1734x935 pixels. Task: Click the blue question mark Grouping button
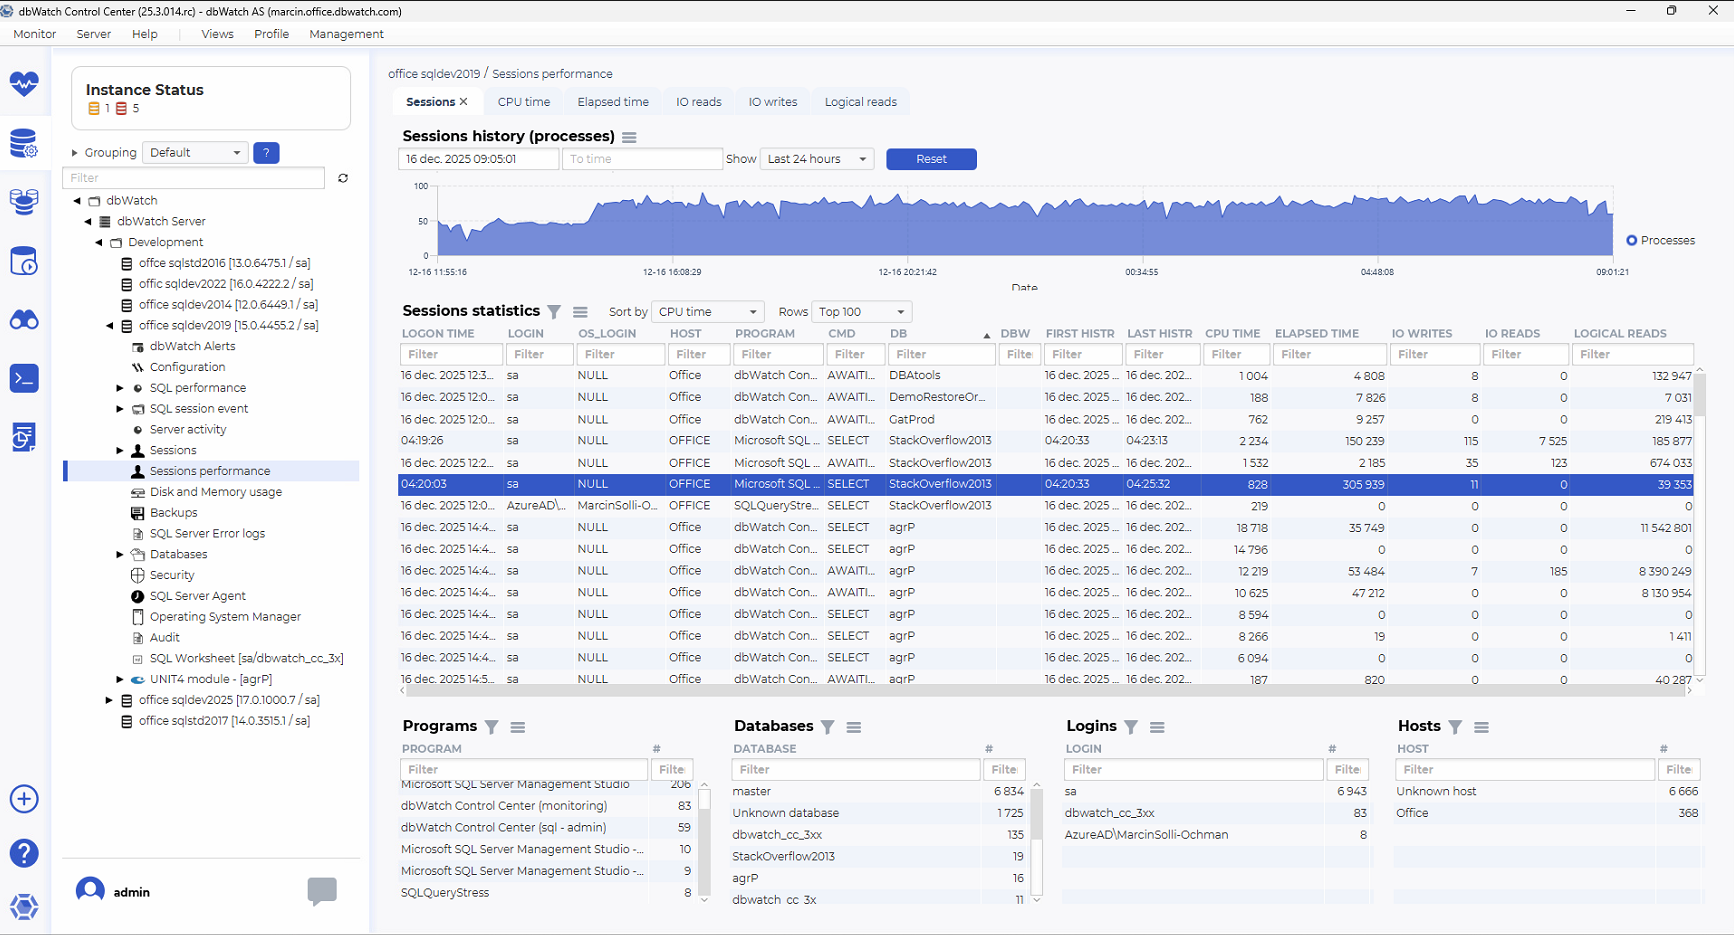(266, 153)
